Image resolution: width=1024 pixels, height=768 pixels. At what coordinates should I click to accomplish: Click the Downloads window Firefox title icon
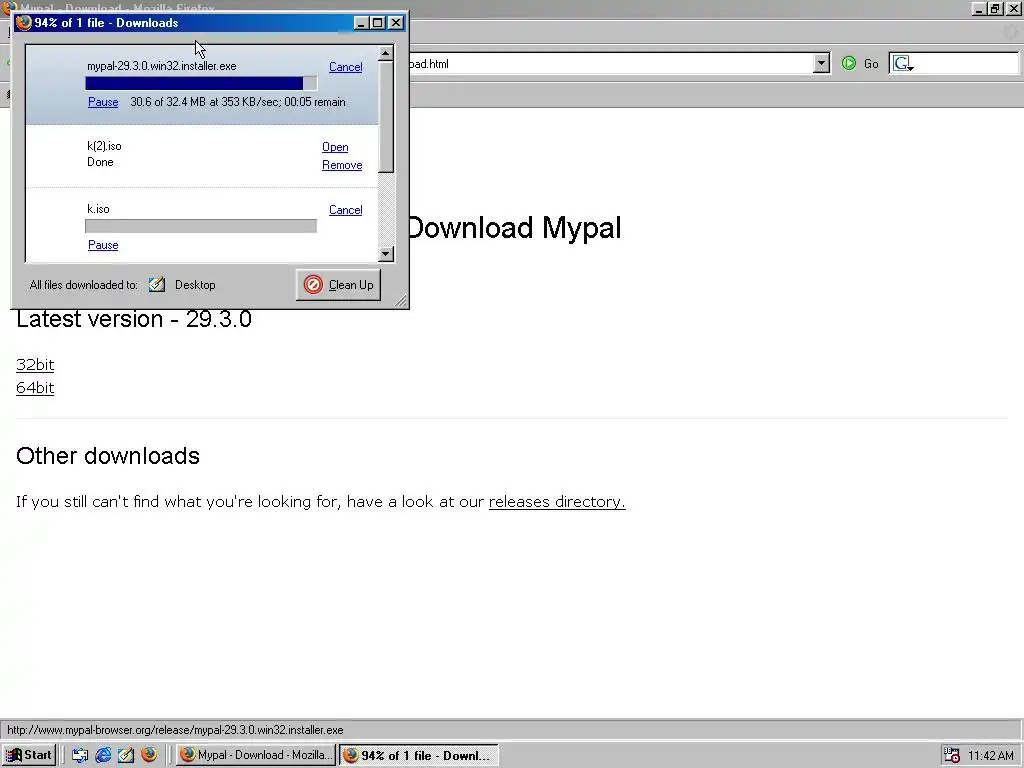24,23
